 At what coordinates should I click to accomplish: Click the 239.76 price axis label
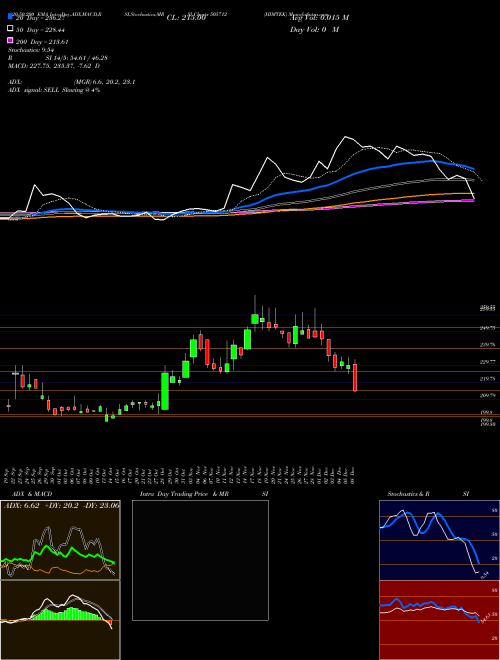[x=487, y=345]
